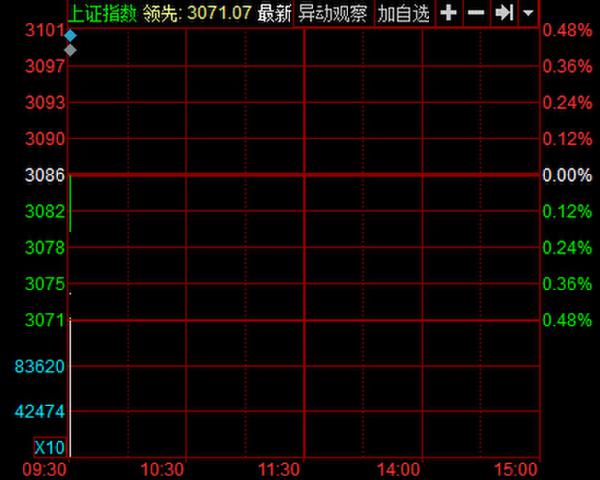Select the 上证指数 title label
600x480 pixels.
[x=101, y=13]
